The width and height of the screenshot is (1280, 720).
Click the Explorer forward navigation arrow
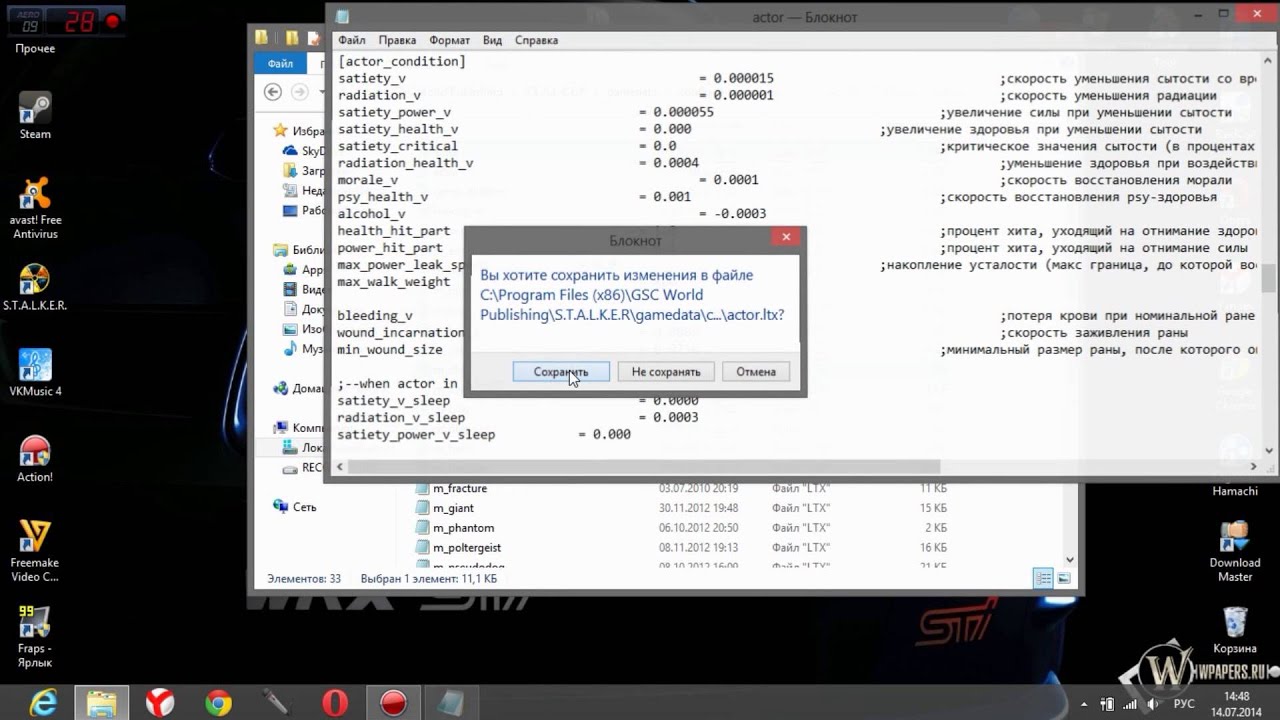pyautogui.click(x=299, y=91)
